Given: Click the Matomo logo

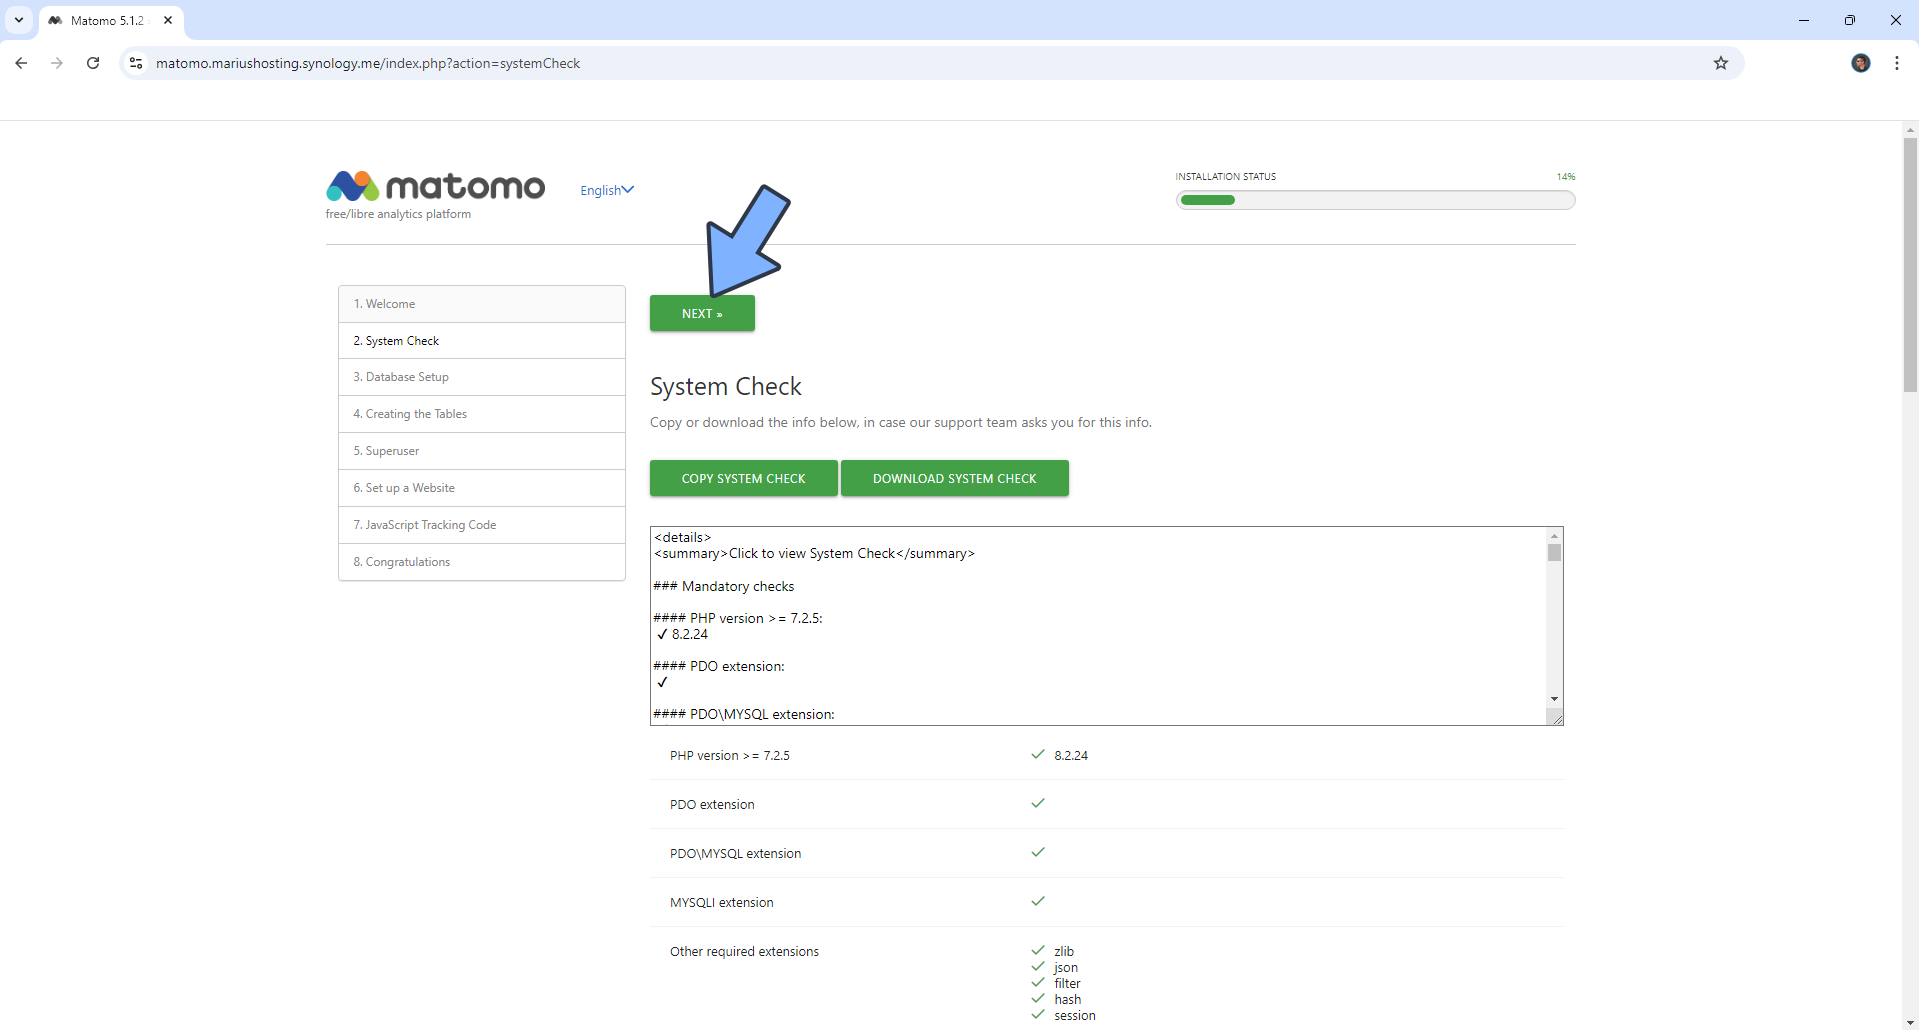Looking at the screenshot, I should pyautogui.click(x=436, y=186).
